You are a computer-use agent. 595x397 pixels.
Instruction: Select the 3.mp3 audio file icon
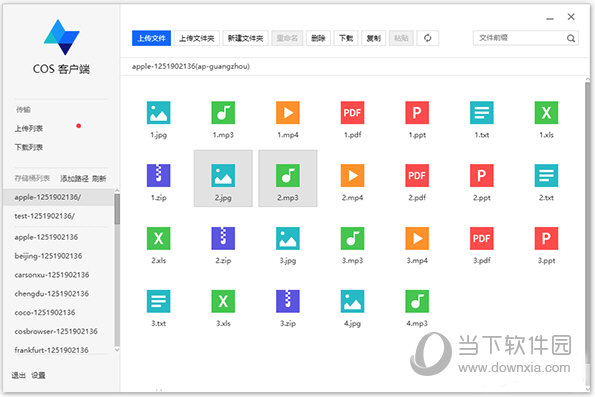click(x=352, y=238)
